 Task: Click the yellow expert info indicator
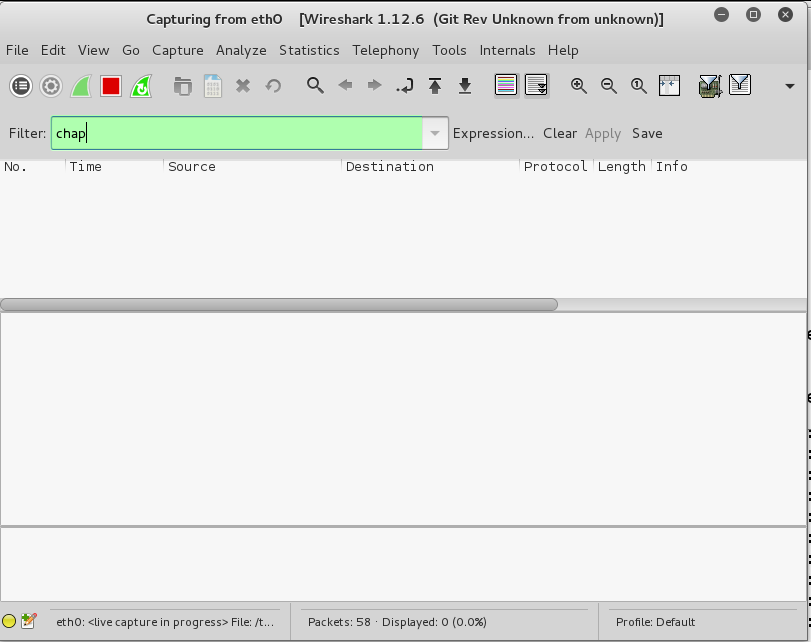pyautogui.click(x=9, y=621)
